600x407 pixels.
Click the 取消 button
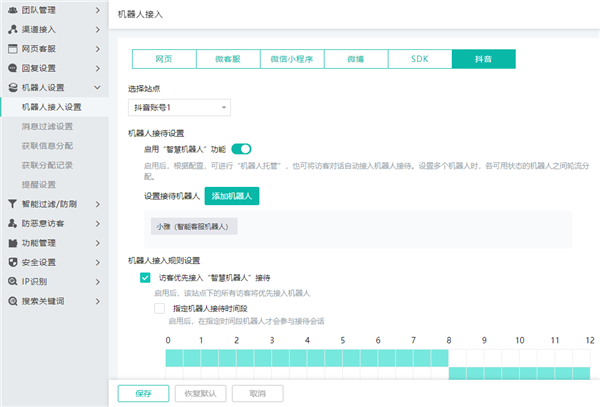(258, 393)
